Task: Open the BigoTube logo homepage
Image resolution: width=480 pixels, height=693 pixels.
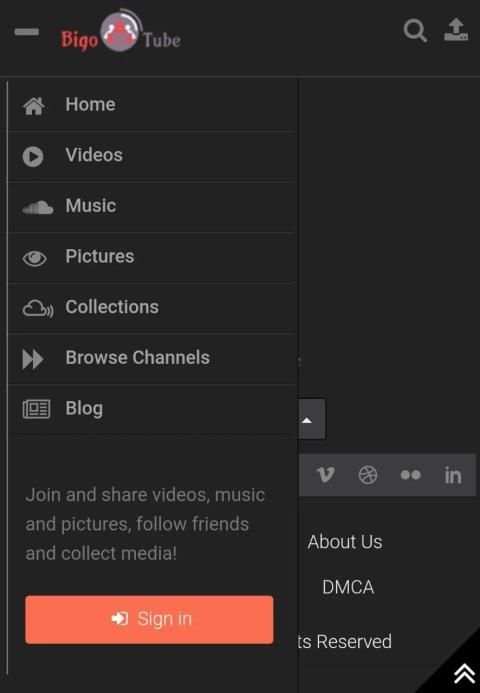Action: 121,32
